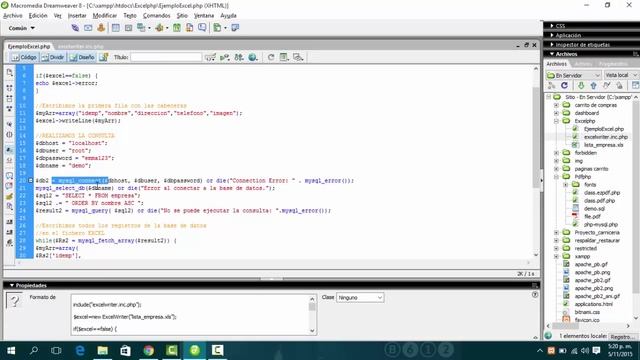640x360 pixels.
Task: Select lista_empresa.xls in file tree
Action: tap(603, 145)
